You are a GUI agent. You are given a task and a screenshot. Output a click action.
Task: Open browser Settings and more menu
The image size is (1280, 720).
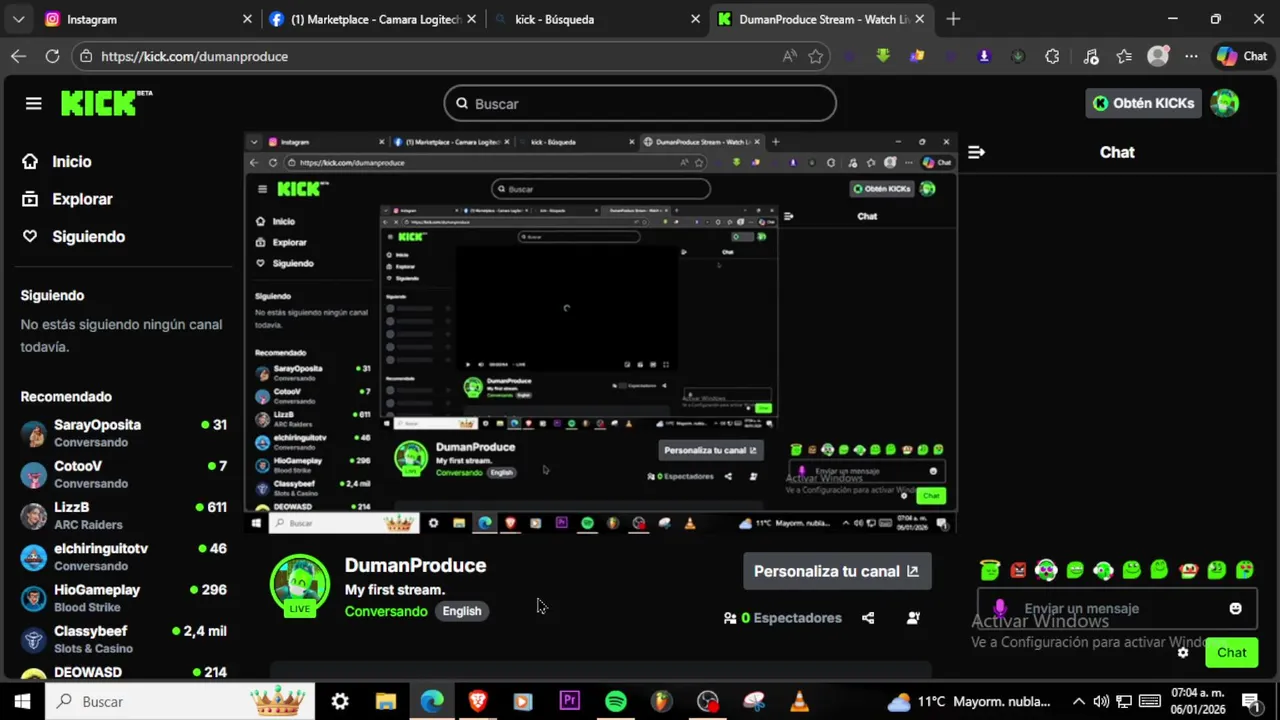(x=1191, y=56)
